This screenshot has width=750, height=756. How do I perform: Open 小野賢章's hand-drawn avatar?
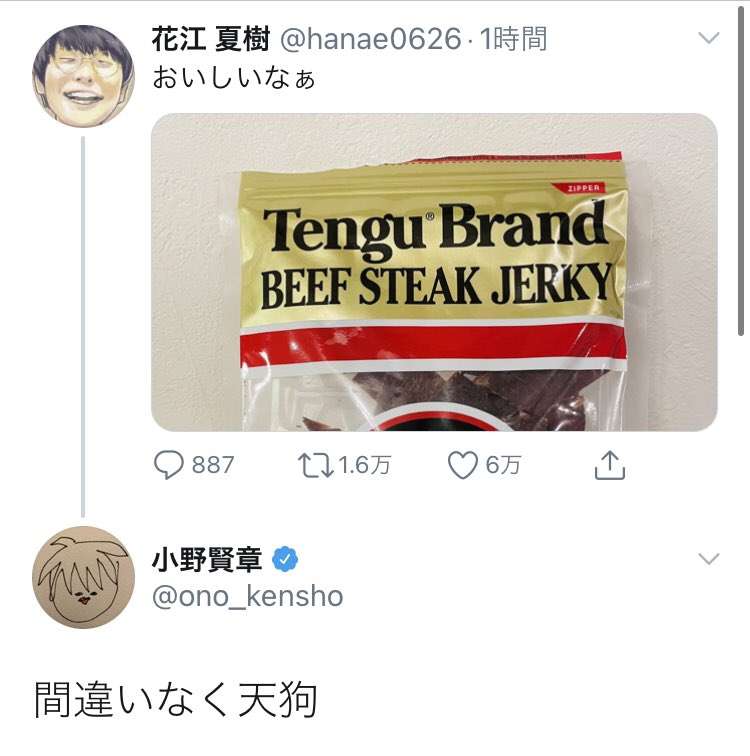pos(83,577)
